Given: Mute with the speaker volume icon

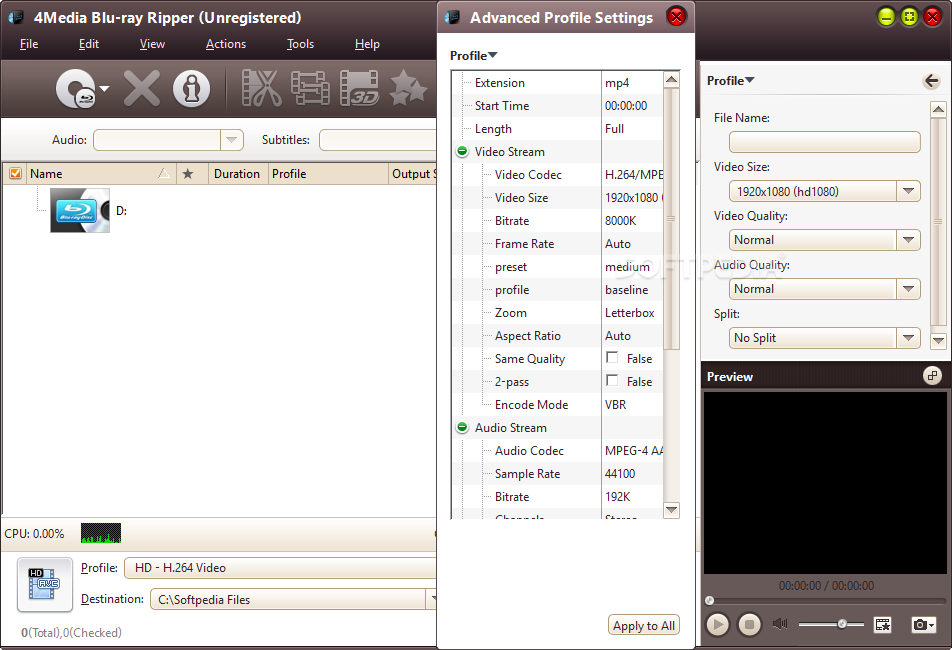Looking at the screenshot, I should [780, 624].
